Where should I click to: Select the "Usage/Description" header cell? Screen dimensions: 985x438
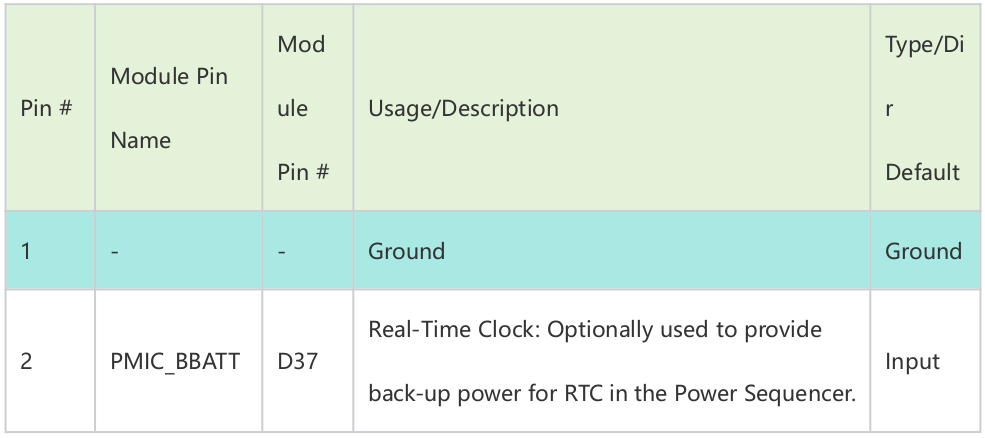(463, 108)
